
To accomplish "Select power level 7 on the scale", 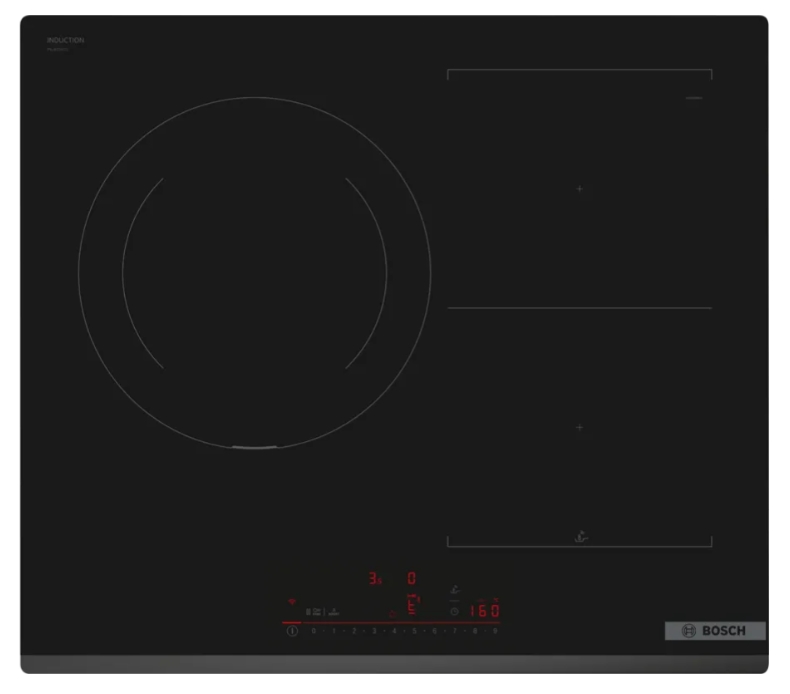I will pos(454,631).
